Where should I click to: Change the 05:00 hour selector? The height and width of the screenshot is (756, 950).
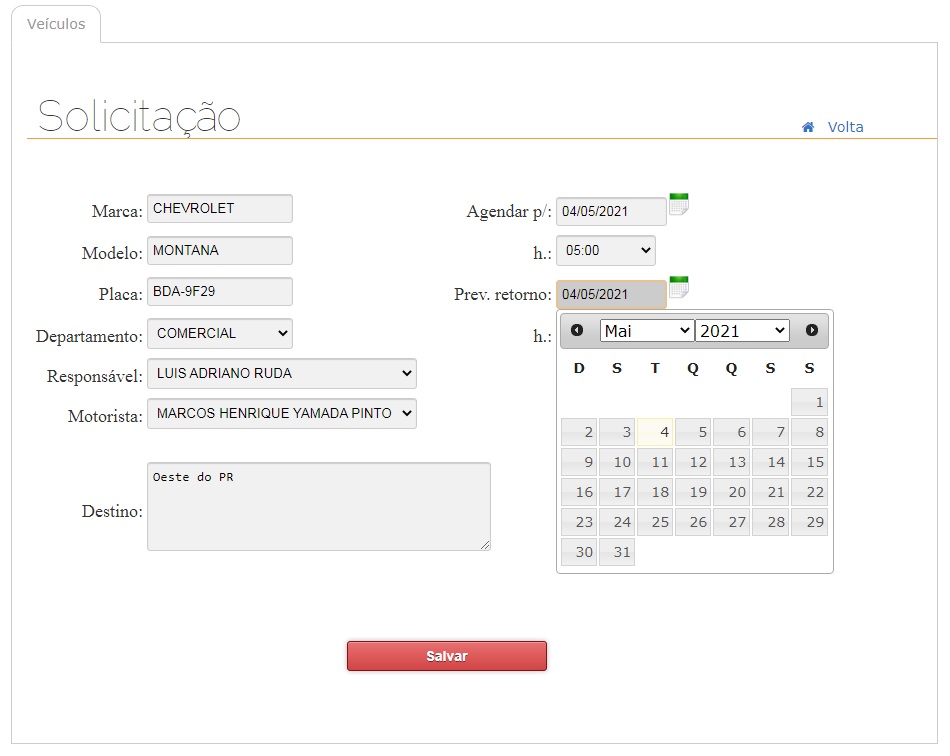click(605, 251)
